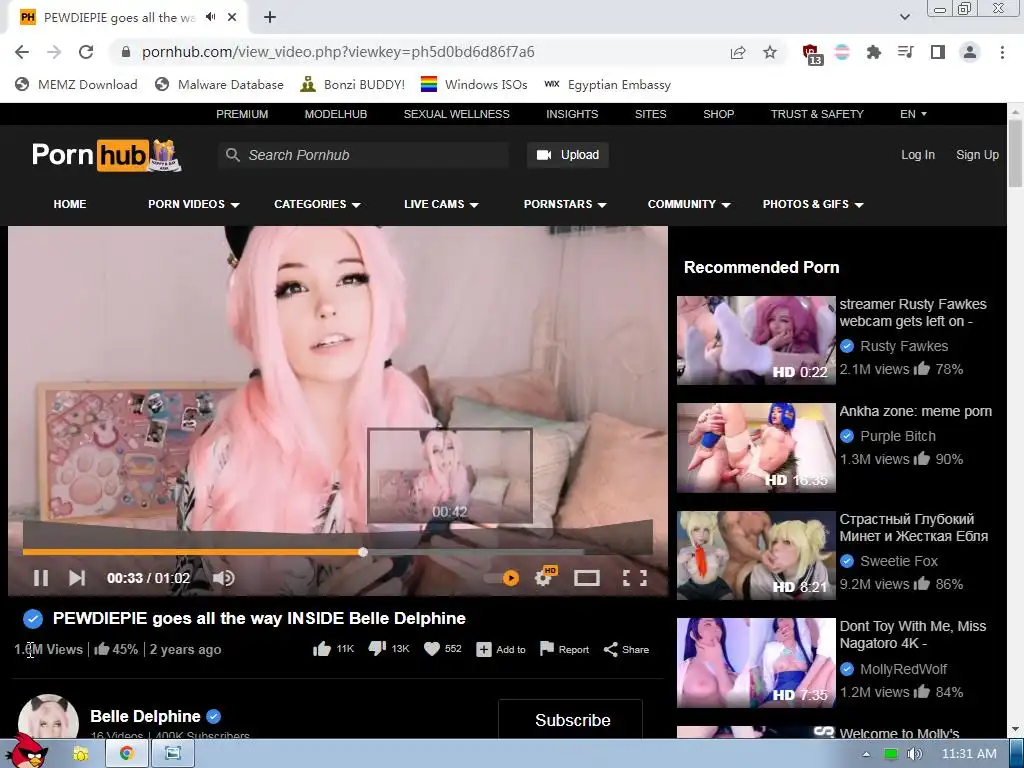Open the EN language dropdown
The height and width of the screenshot is (768, 1024).
(913, 114)
